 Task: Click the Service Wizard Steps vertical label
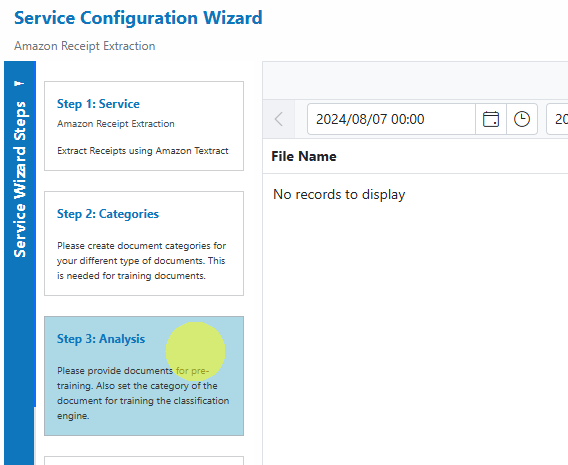tap(20, 179)
